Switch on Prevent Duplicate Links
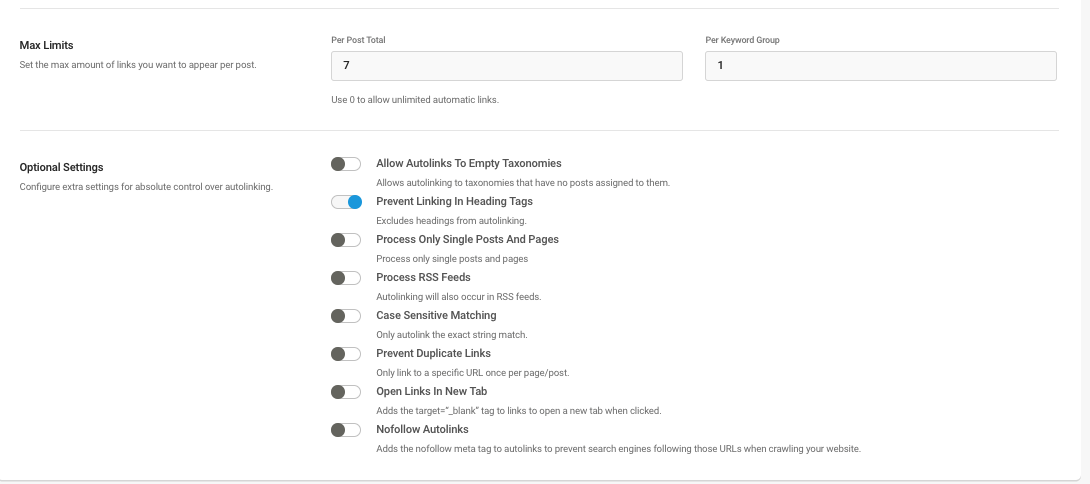 coord(345,354)
